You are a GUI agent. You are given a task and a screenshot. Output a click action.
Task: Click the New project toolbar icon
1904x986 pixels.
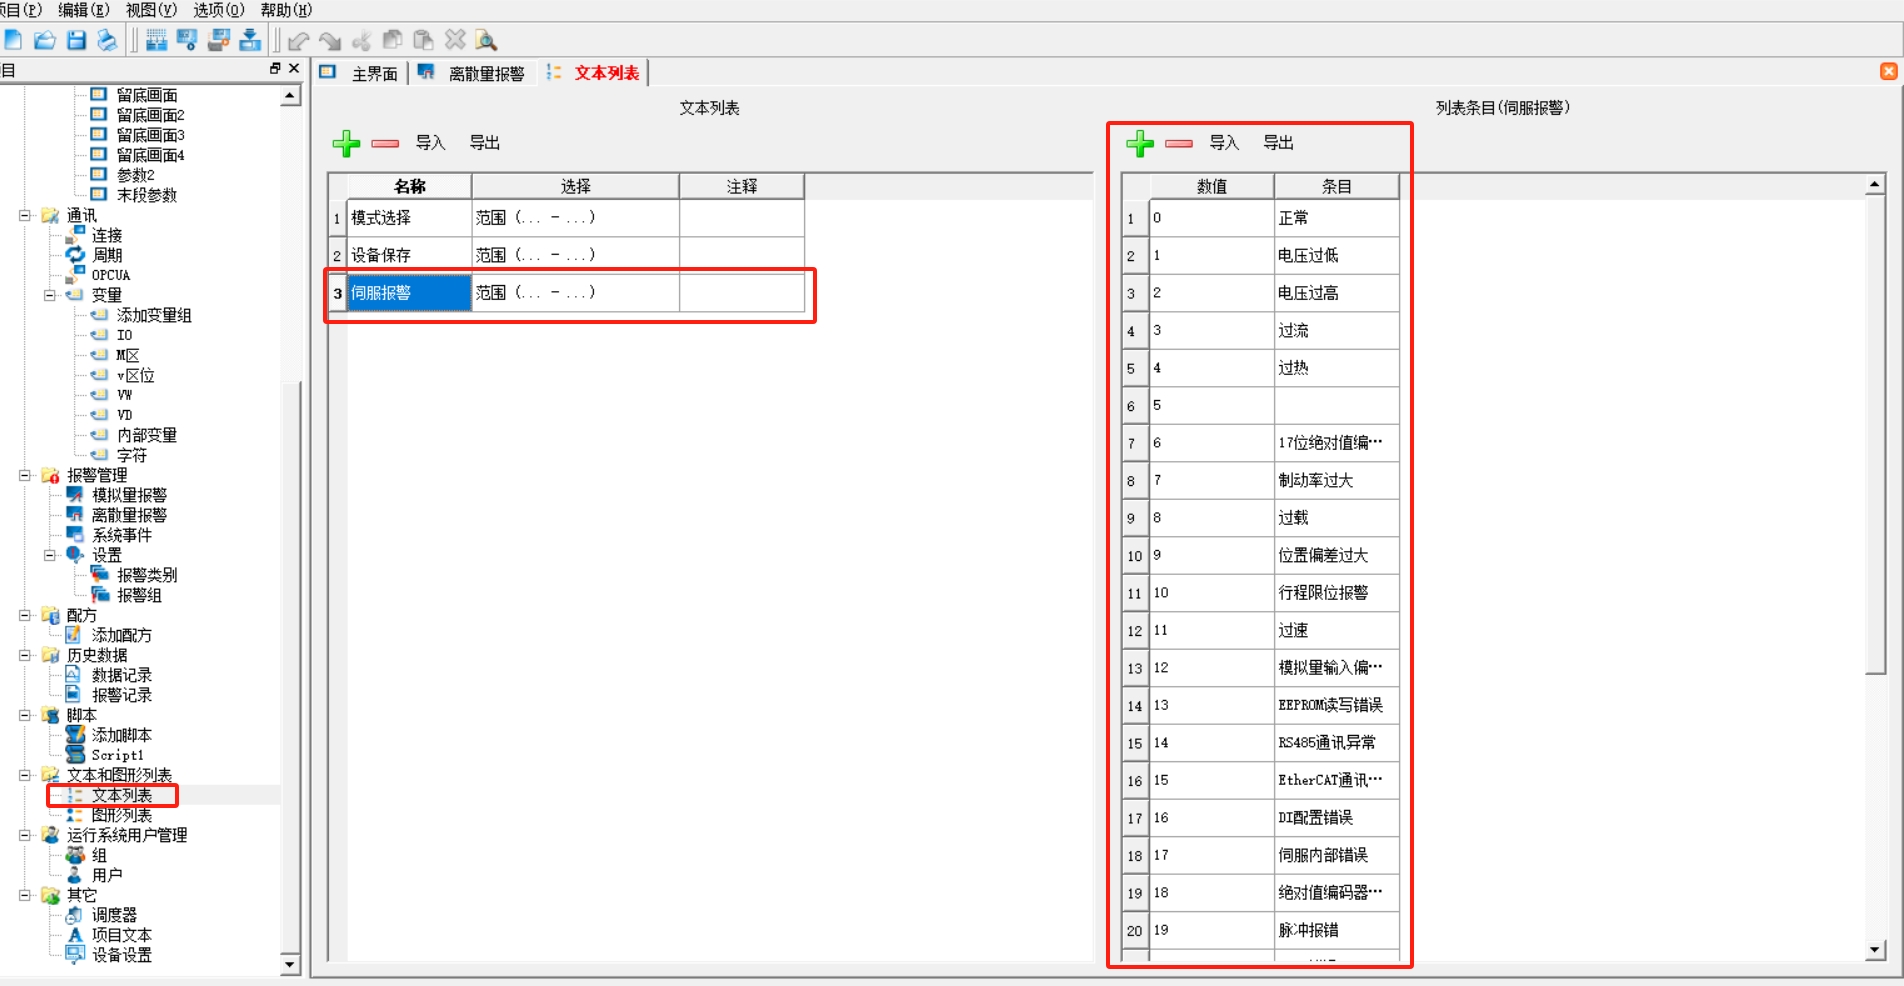point(14,40)
